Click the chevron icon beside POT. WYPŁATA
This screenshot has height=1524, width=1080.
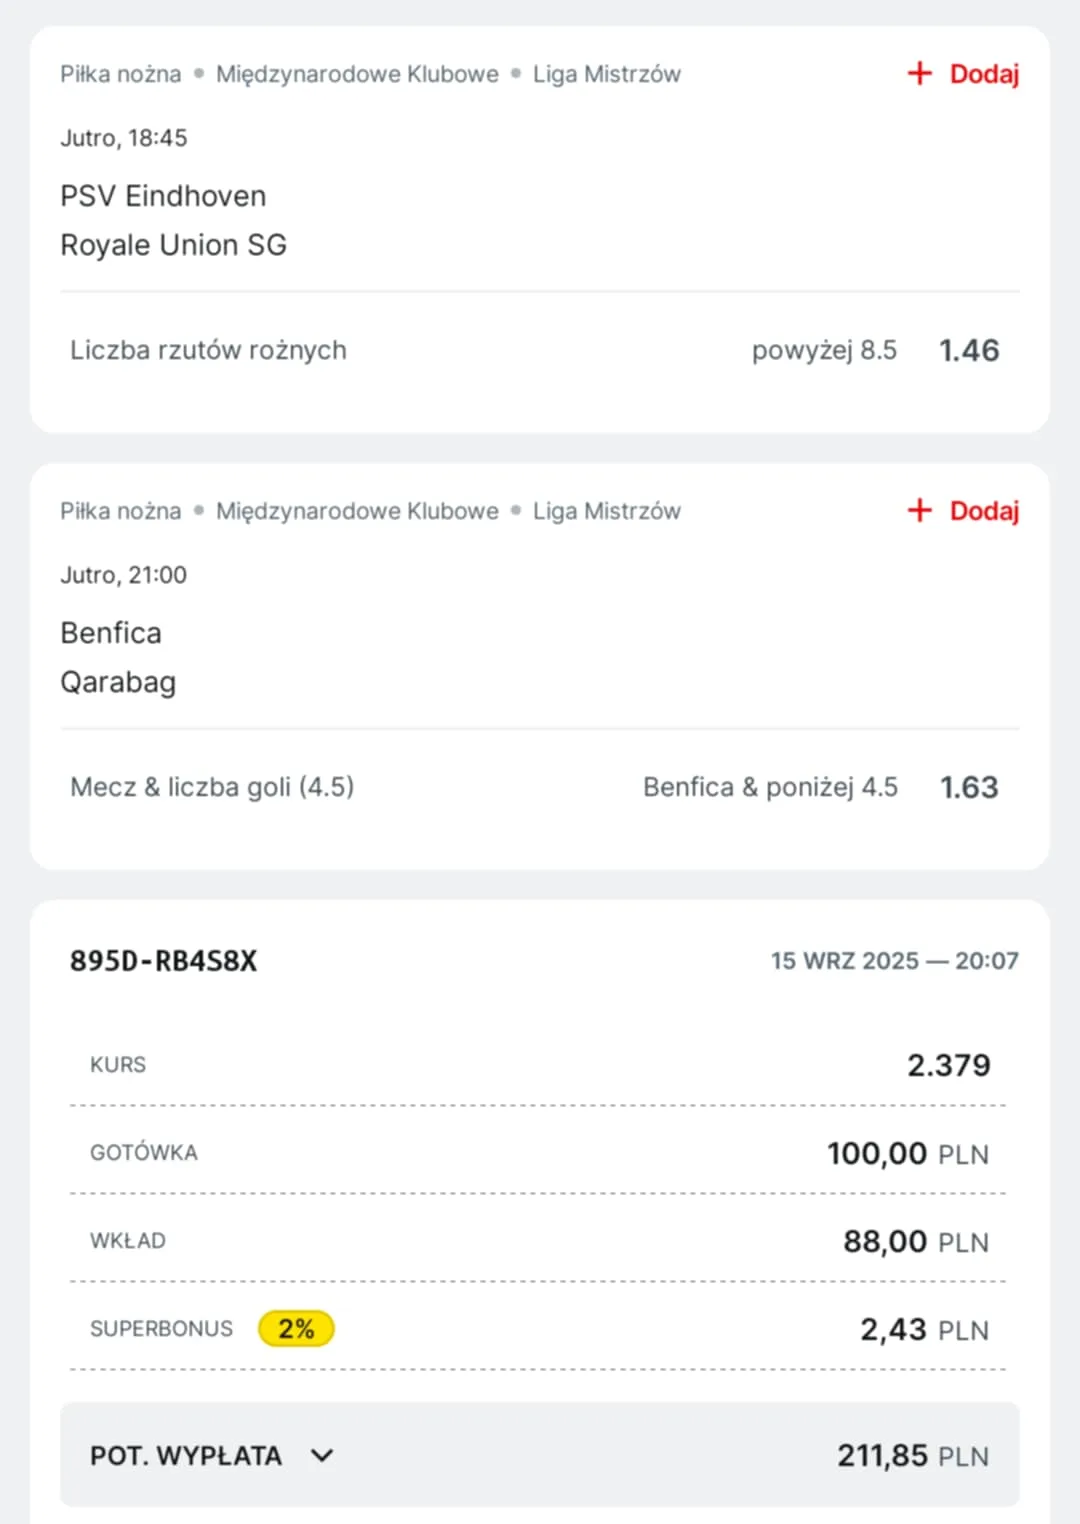pos(321,1456)
